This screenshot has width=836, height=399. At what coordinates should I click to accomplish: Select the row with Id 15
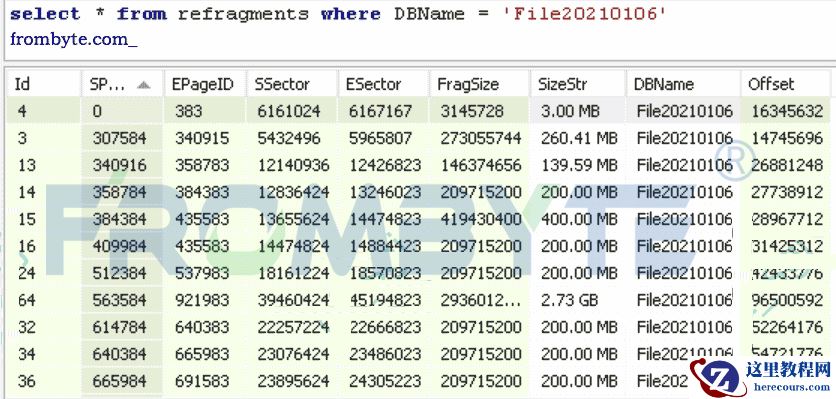coord(418,219)
